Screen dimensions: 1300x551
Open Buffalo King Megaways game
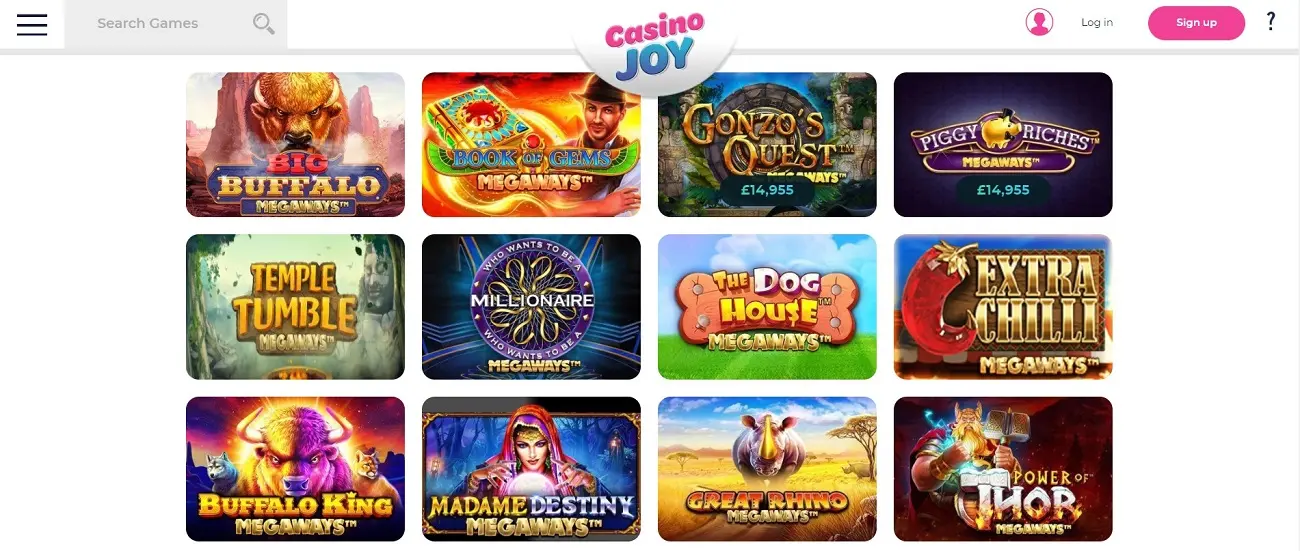coord(295,469)
